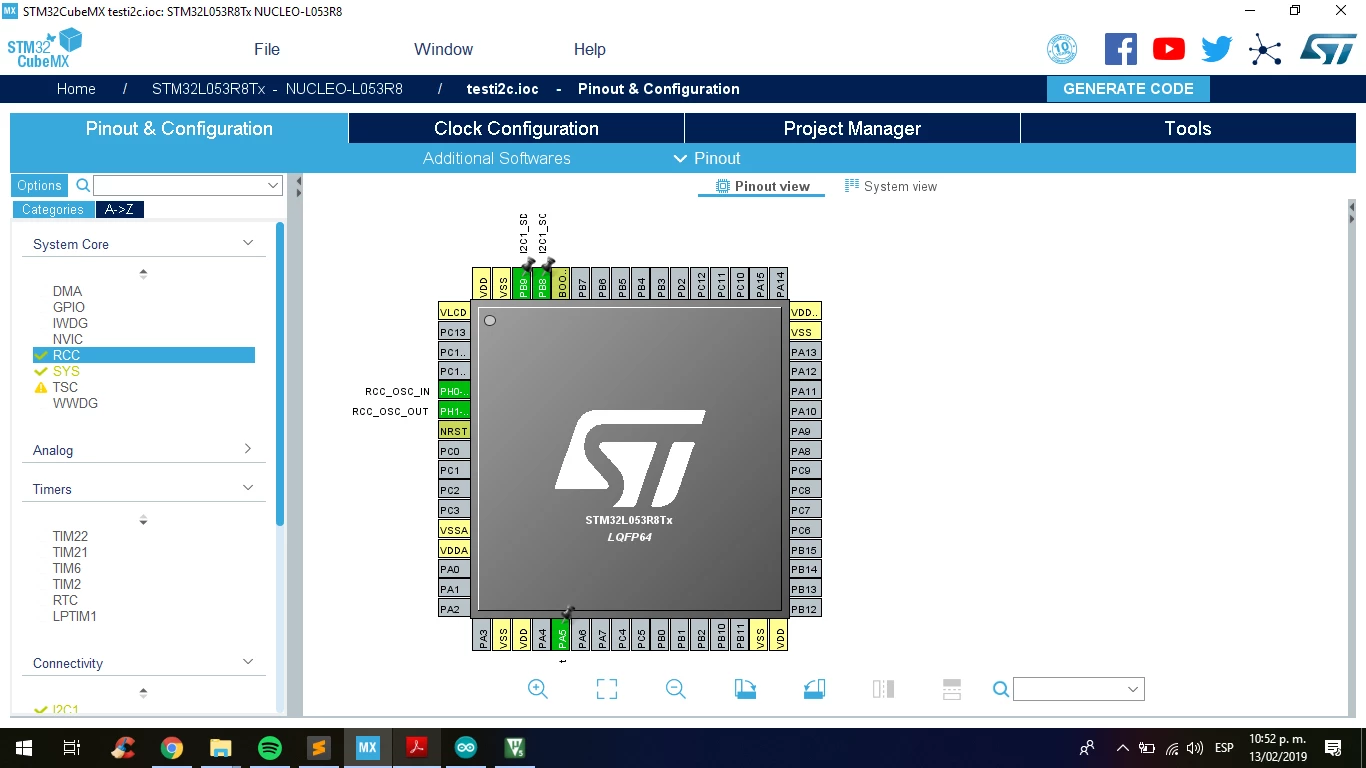Click the ST community network icon
Viewport: 1366px width, 768px height.
(x=1265, y=49)
